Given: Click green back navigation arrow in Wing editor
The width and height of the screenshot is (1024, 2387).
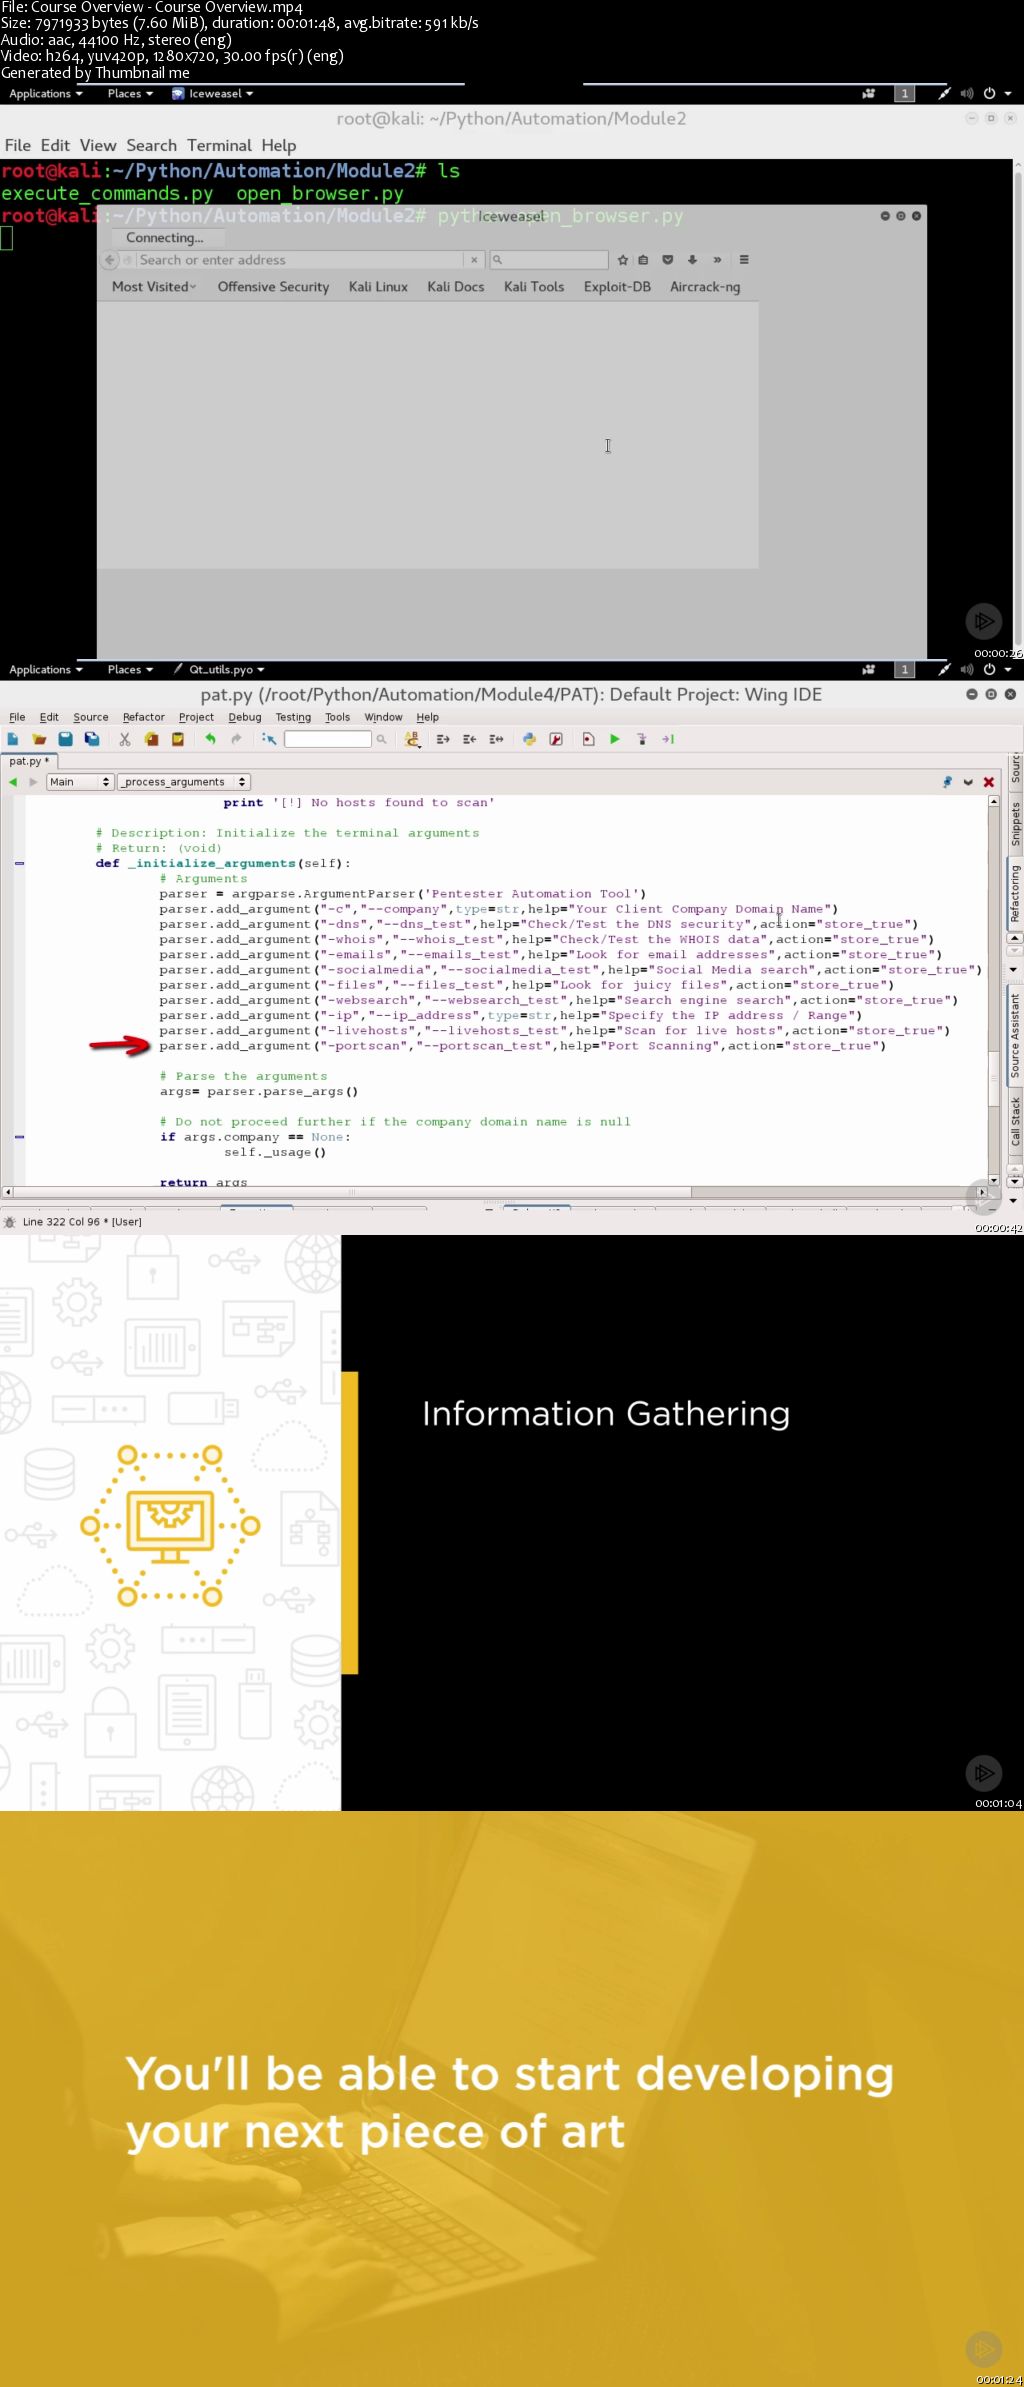Looking at the screenshot, I should click(x=13, y=782).
